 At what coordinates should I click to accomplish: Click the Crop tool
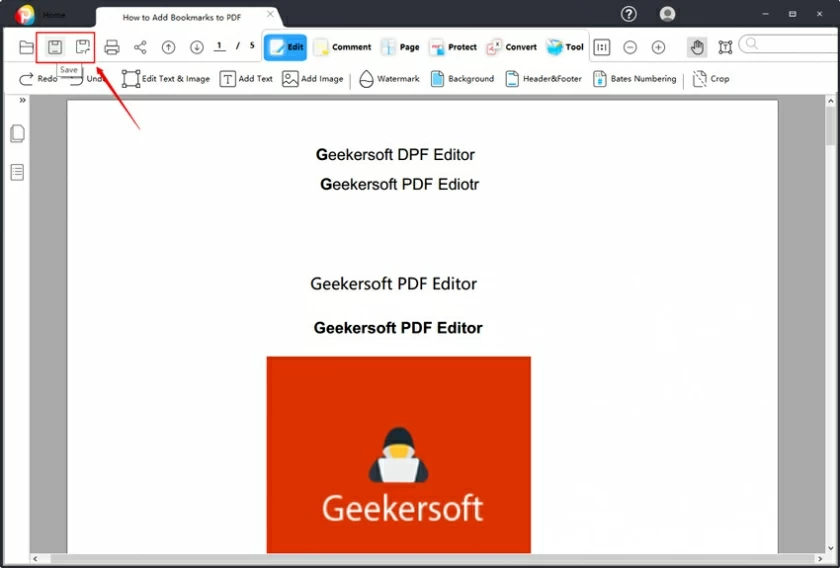coord(711,79)
